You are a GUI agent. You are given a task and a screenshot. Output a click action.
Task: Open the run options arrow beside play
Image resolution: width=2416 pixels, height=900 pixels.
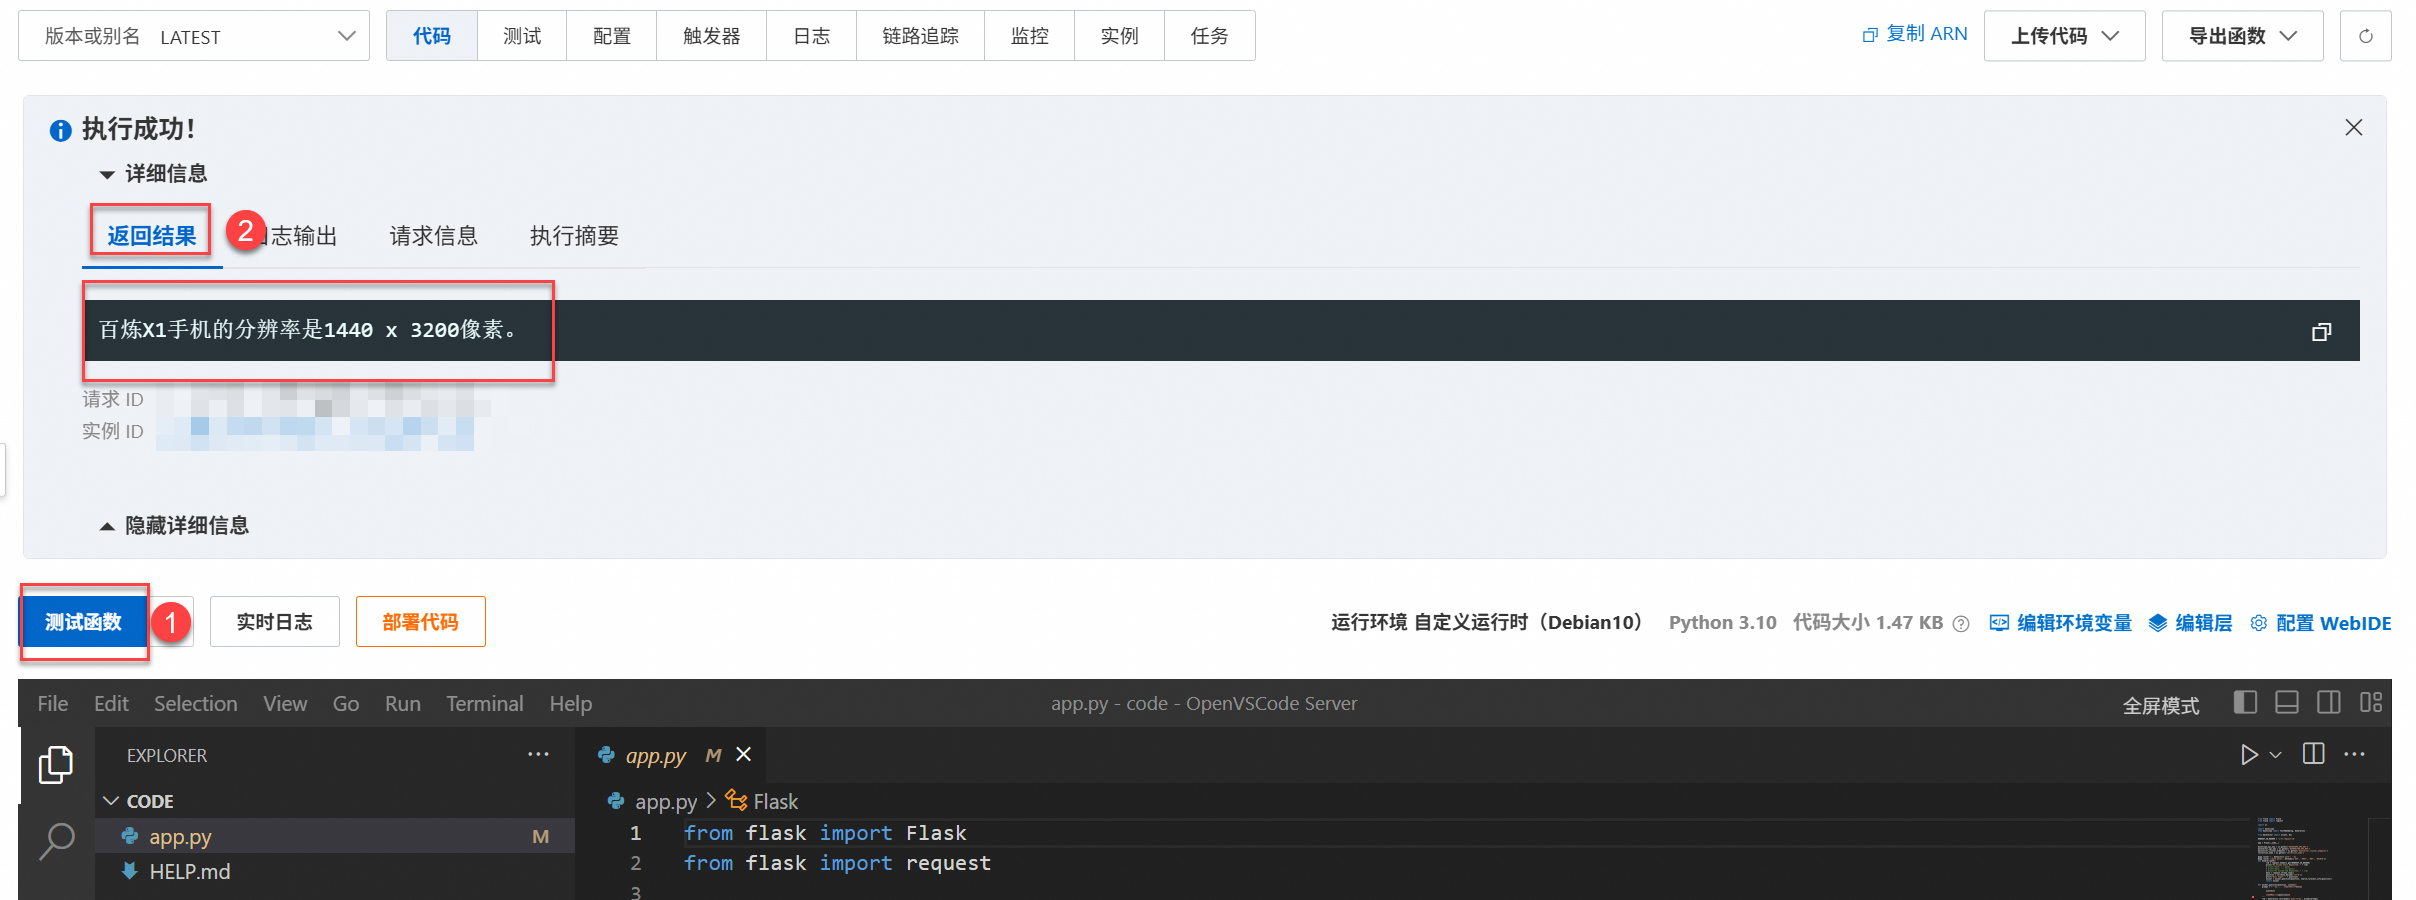pyautogui.click(x=2275, y=755)
